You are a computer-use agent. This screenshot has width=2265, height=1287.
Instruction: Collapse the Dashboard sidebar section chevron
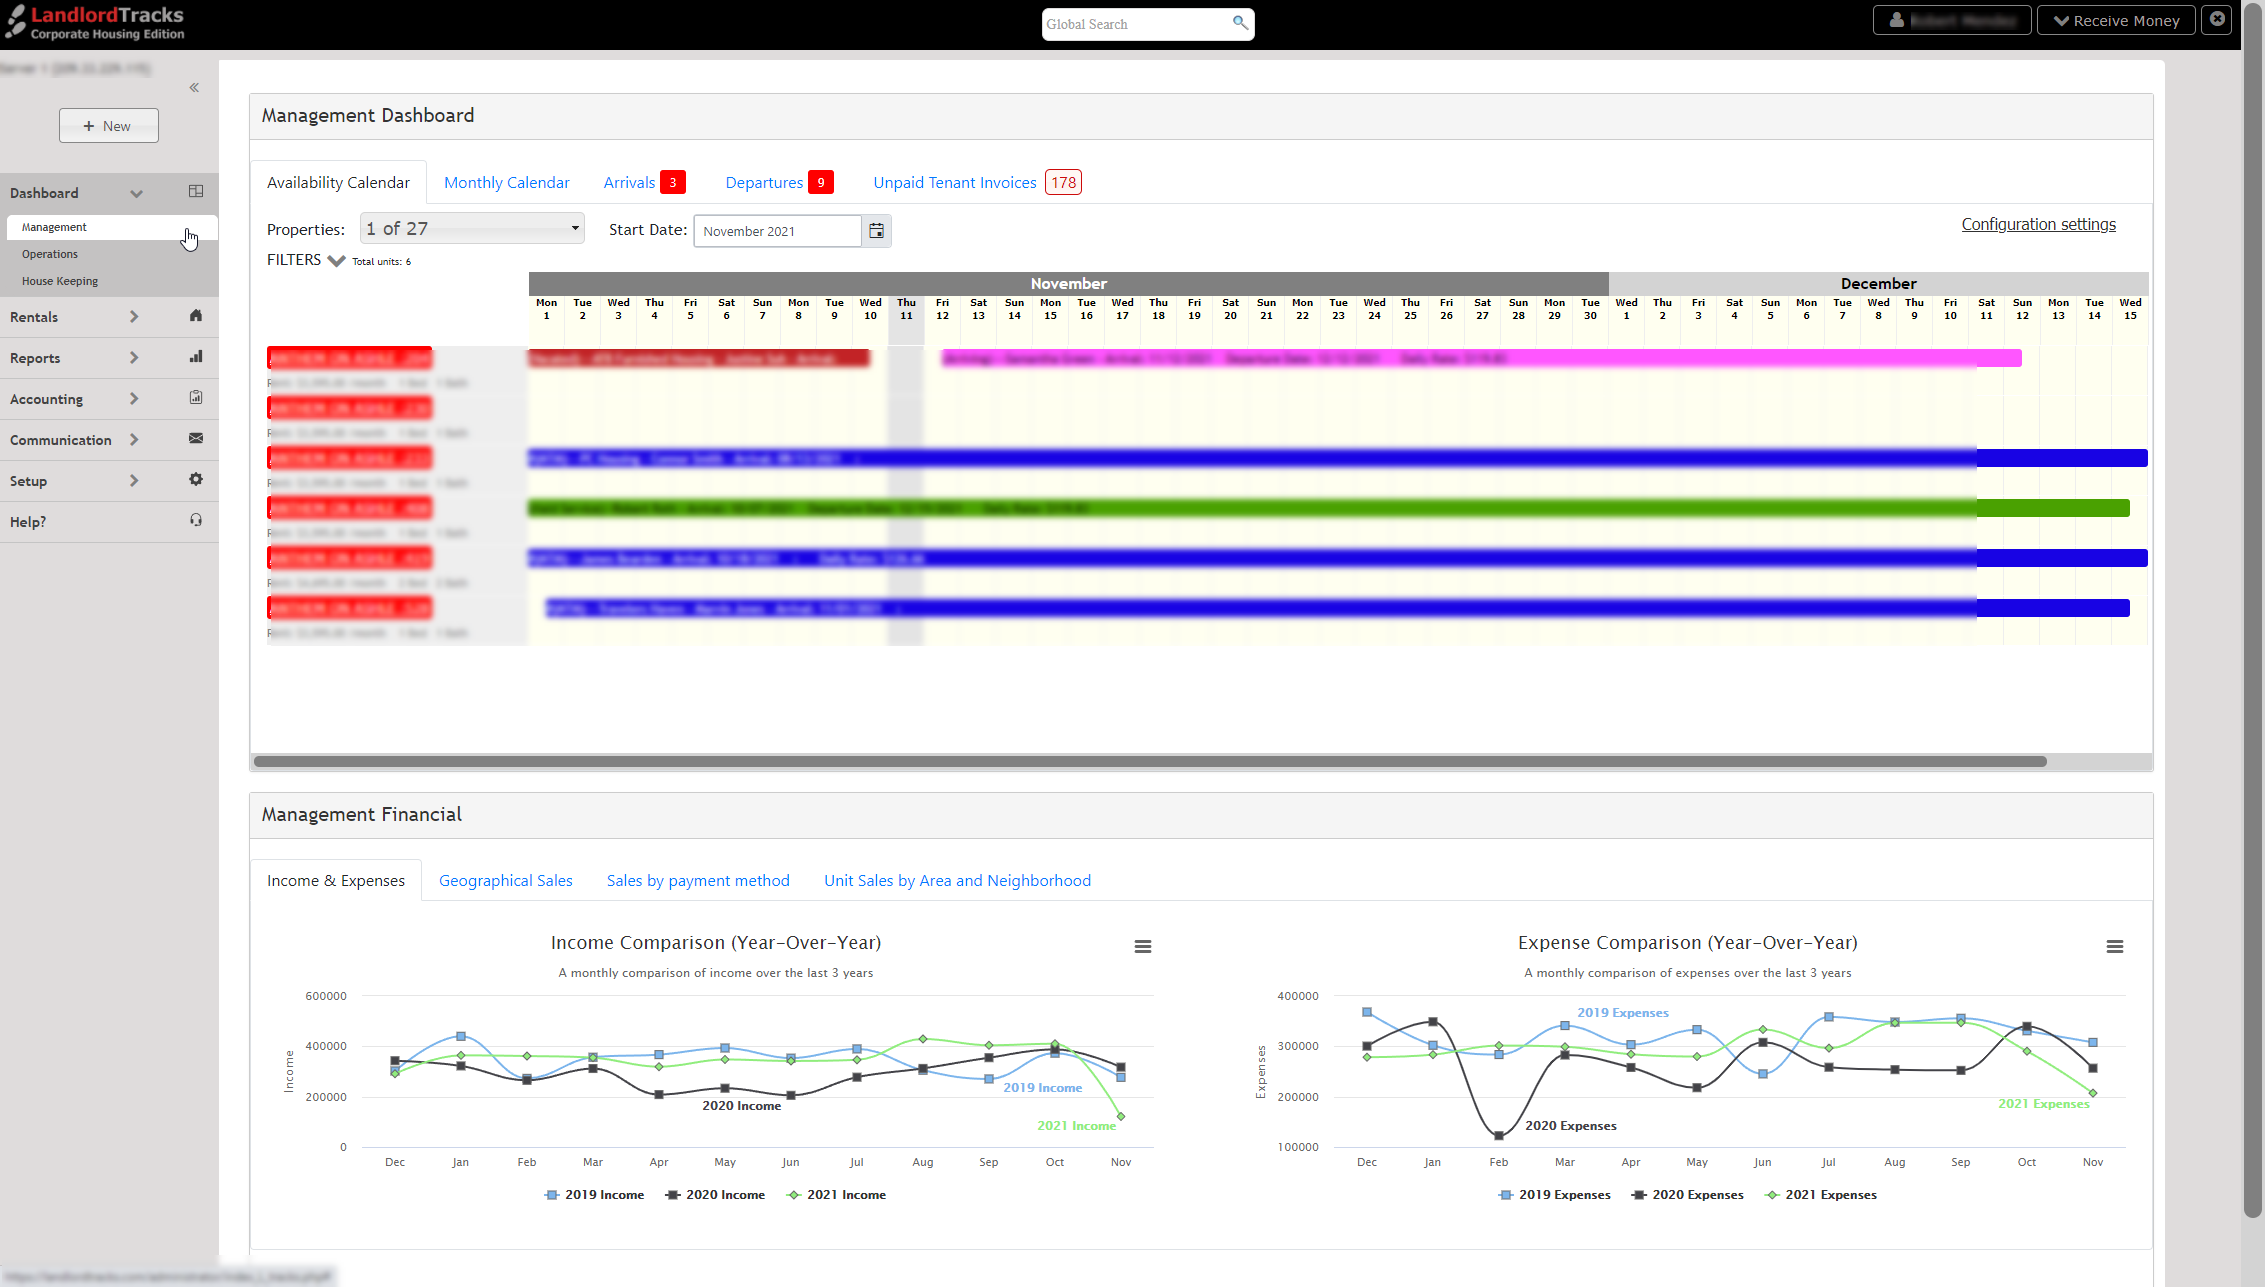137,193
